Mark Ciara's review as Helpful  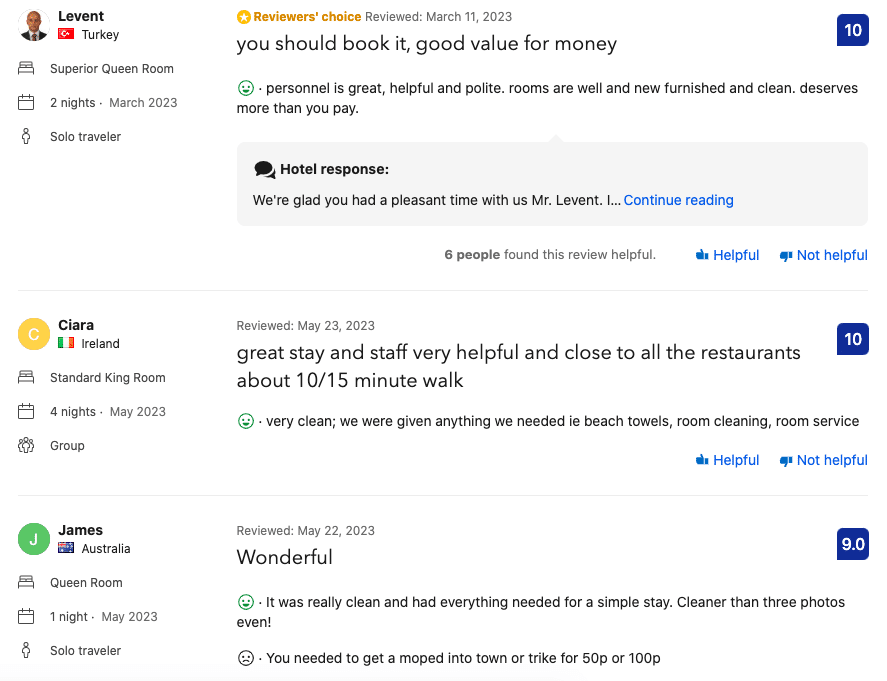pyautogui.click(x=728, y=460)
